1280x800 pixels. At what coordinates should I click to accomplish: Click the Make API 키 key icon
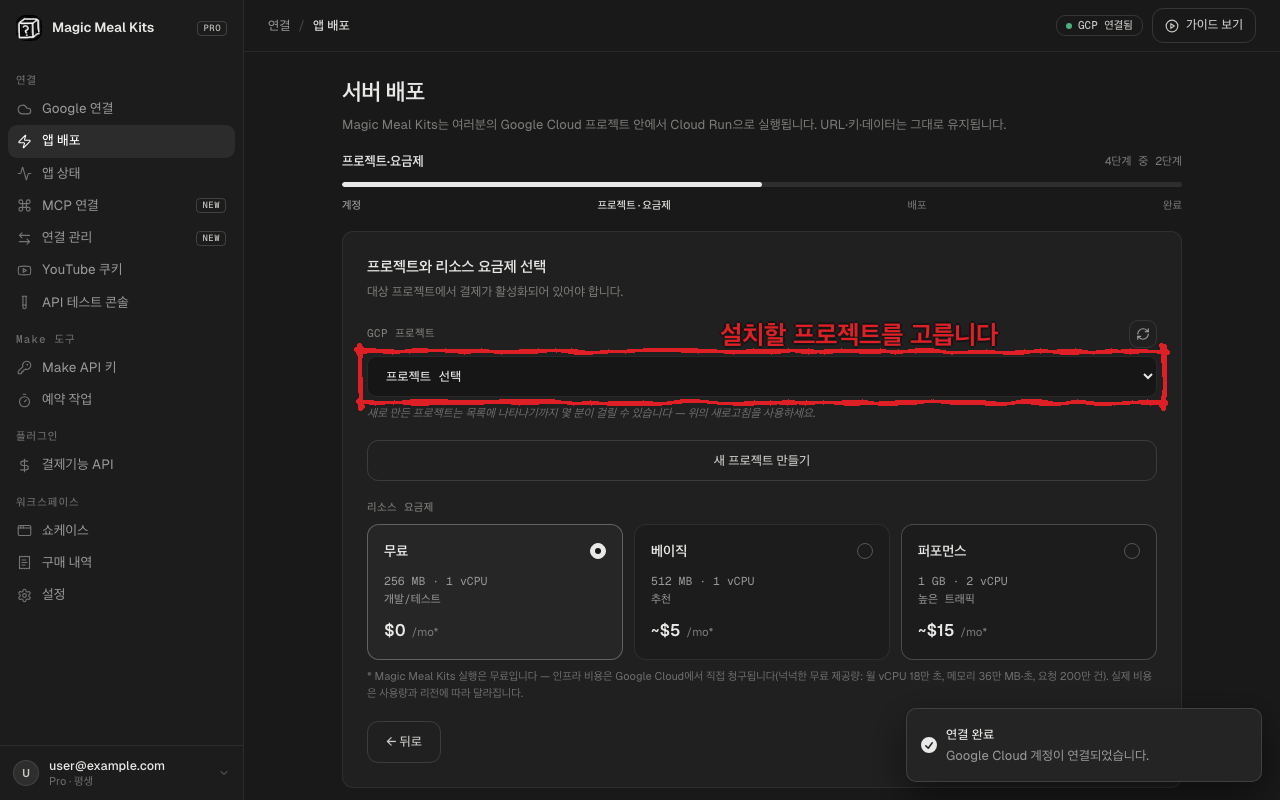[x=25, y=368]
